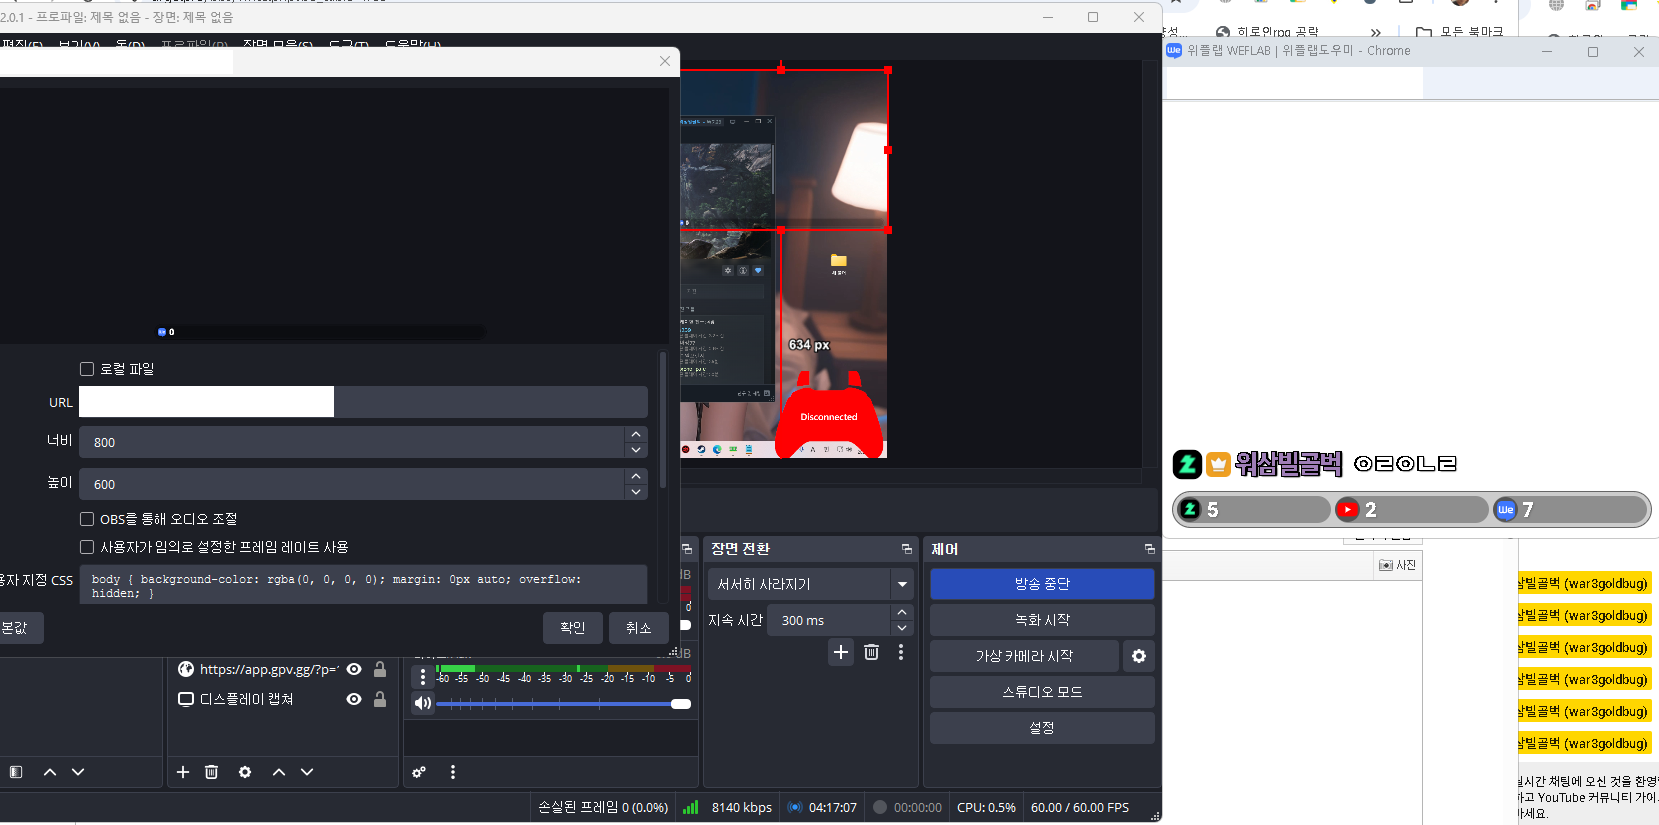Viewport: 1659px width, 825px height.
Task: Delete the transition with trash icon
Action: click(x=871, y=652)
